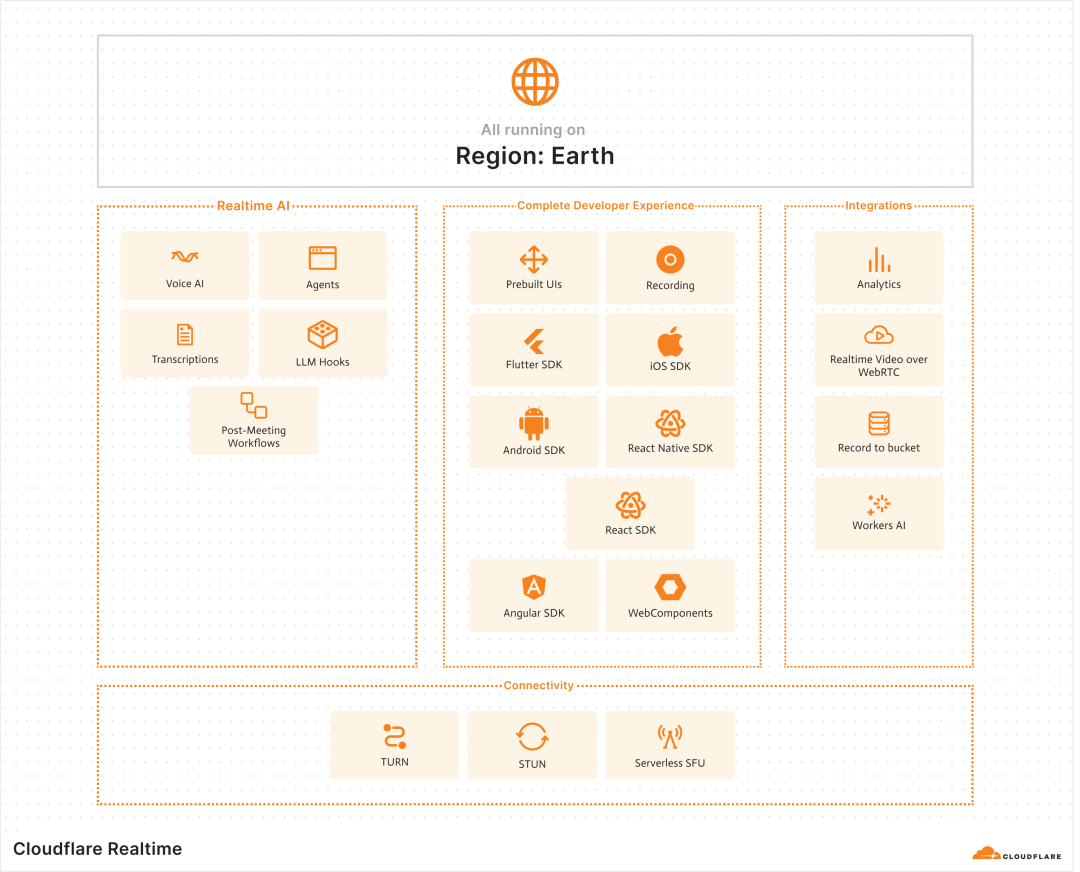Click the Android SDK robot icon

[x=533, y=419]
